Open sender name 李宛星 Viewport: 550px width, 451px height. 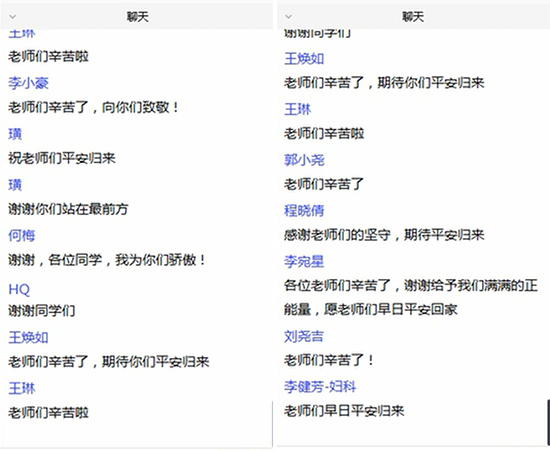pos(304,261)
